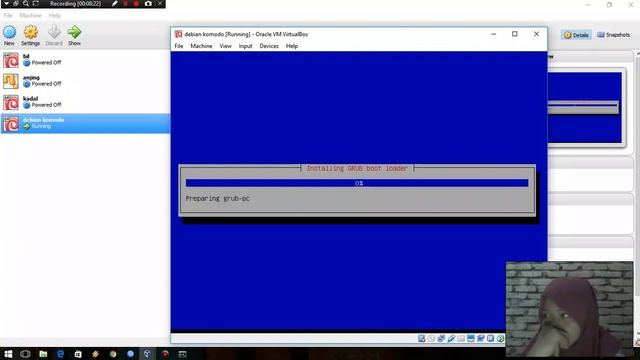Click the webcam overlay video
Image resolution: width=640 pixels, height=360 pixels.
coord(569,309)
